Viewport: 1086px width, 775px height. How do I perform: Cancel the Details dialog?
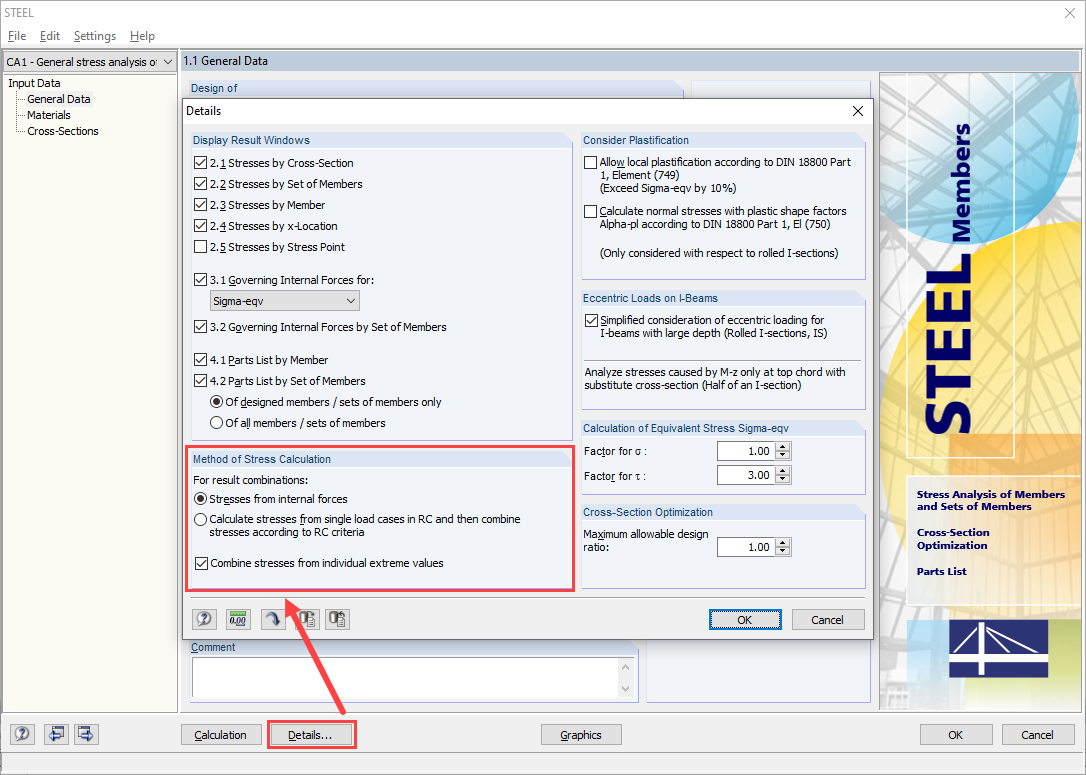[828, 620]
